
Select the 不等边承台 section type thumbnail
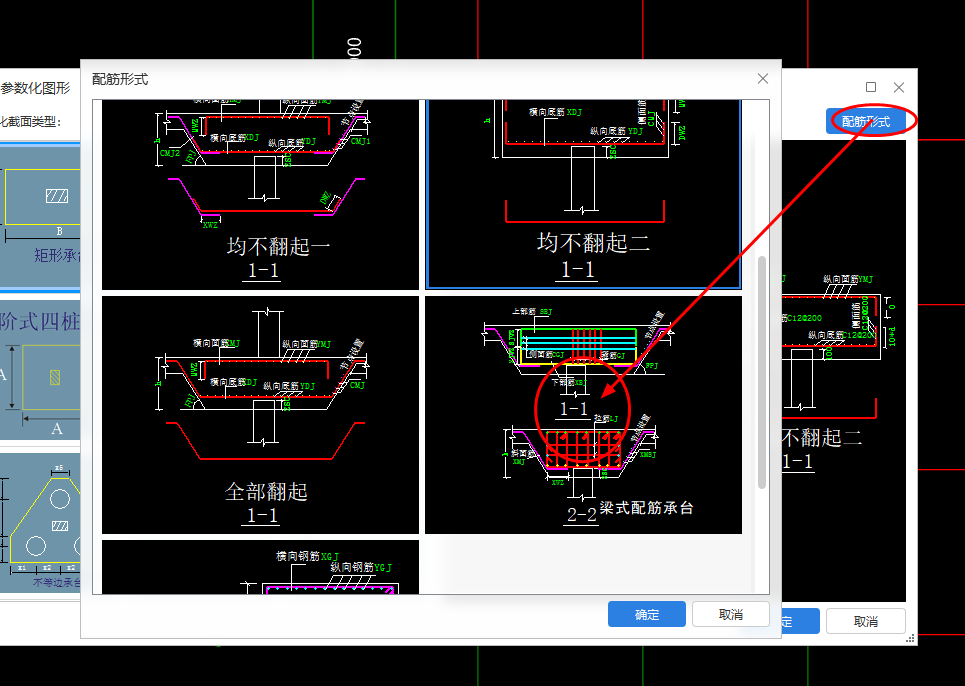point(40,523)
